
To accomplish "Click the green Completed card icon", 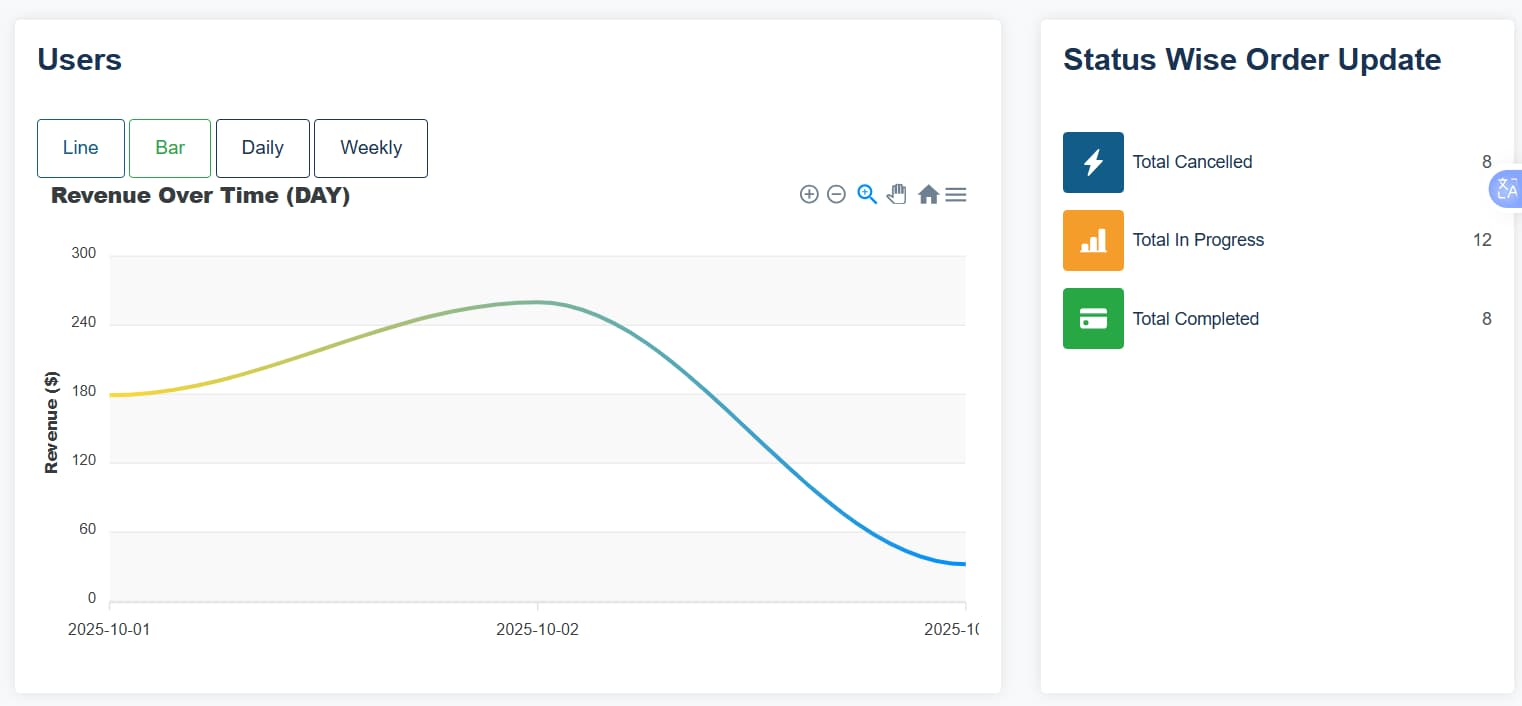I will [x=1093, y=319].
